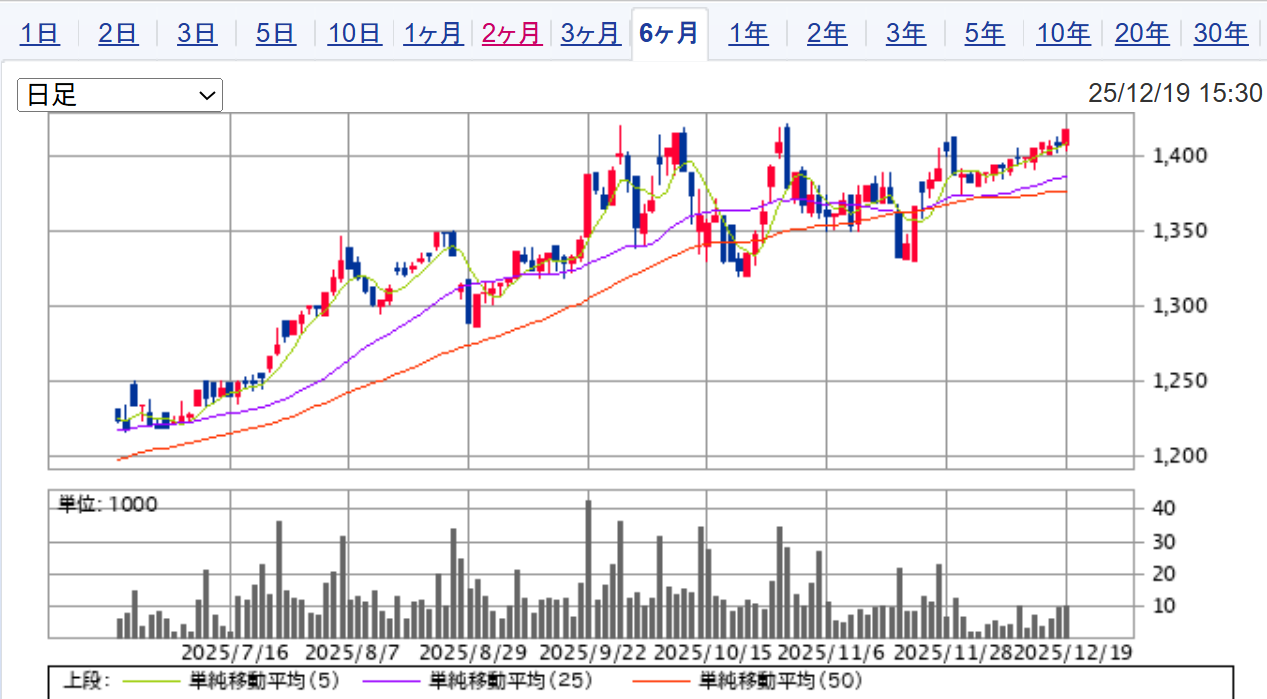
Task: Switch to the 10年 chart
Action: click(1063, 34)
